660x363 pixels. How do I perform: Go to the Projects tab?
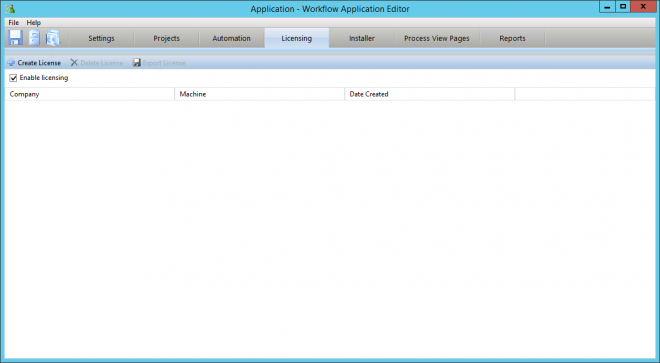pos(166,38)
